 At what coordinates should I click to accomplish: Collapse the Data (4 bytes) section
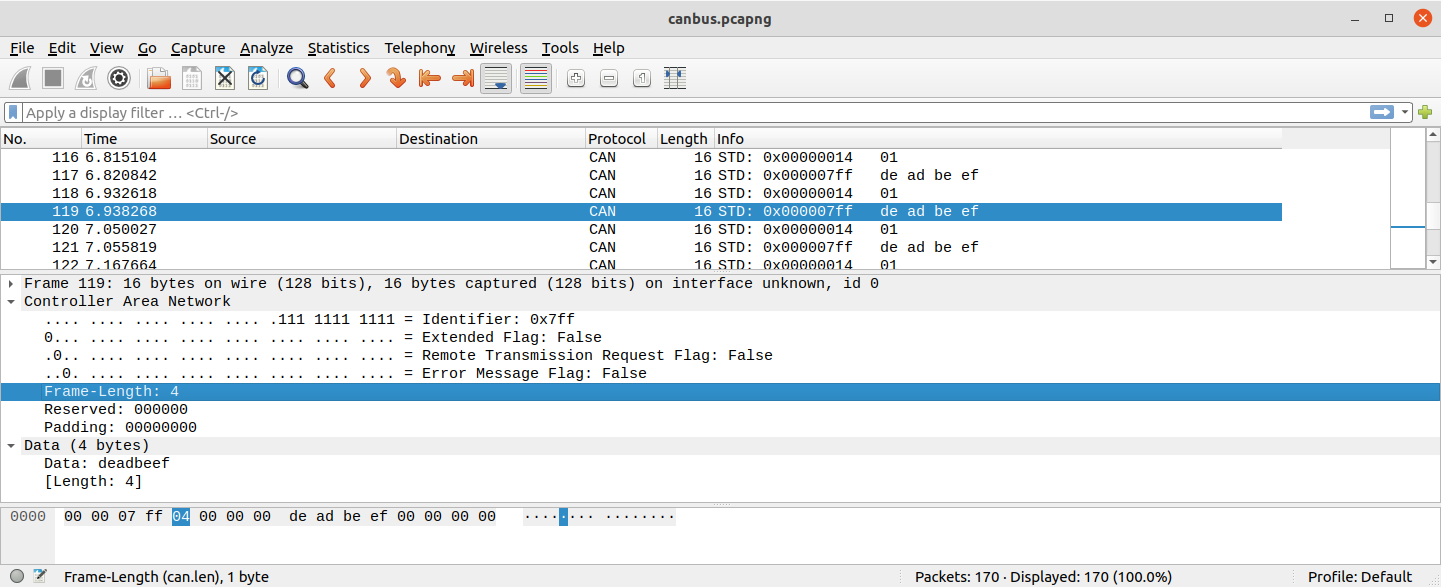tap(11, 446)
